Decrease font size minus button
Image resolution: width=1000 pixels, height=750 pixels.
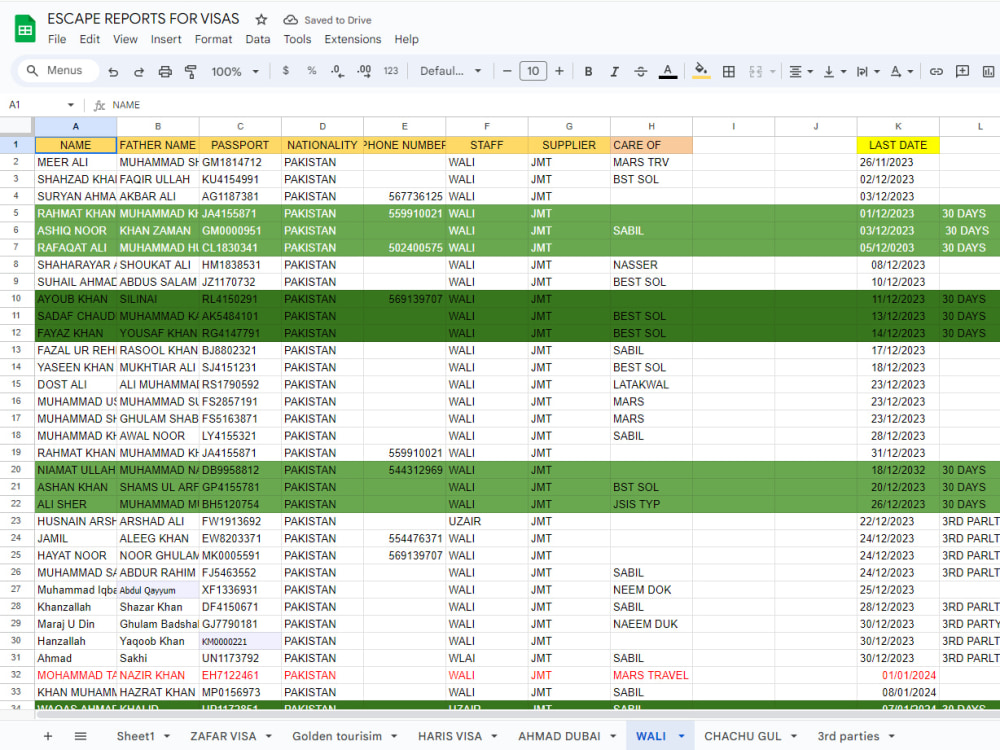(x=507, y=71)
